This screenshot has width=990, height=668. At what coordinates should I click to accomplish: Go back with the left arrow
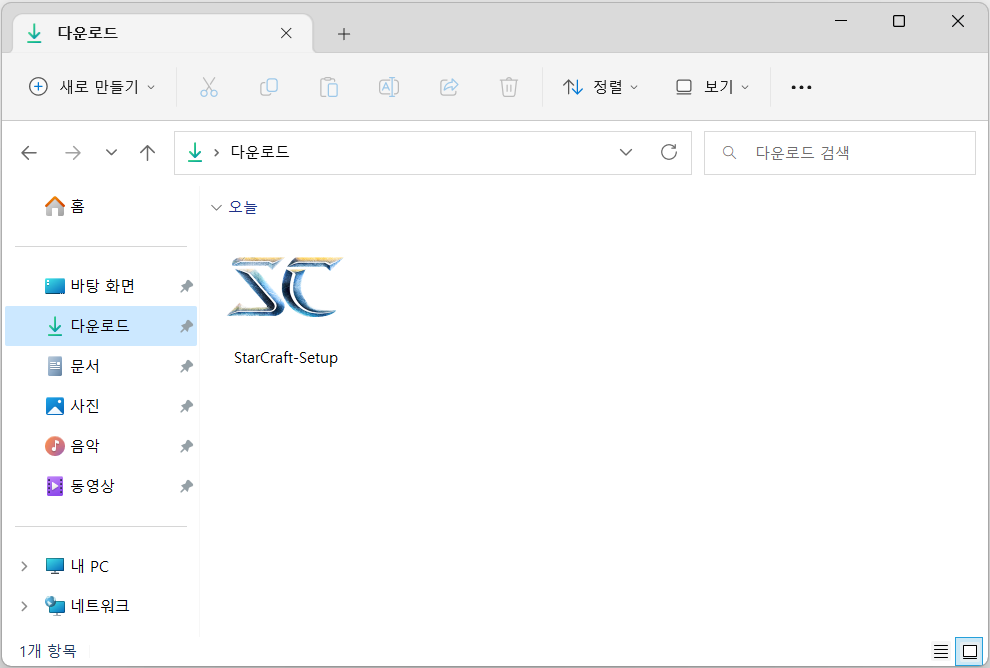tap(29, 153)
